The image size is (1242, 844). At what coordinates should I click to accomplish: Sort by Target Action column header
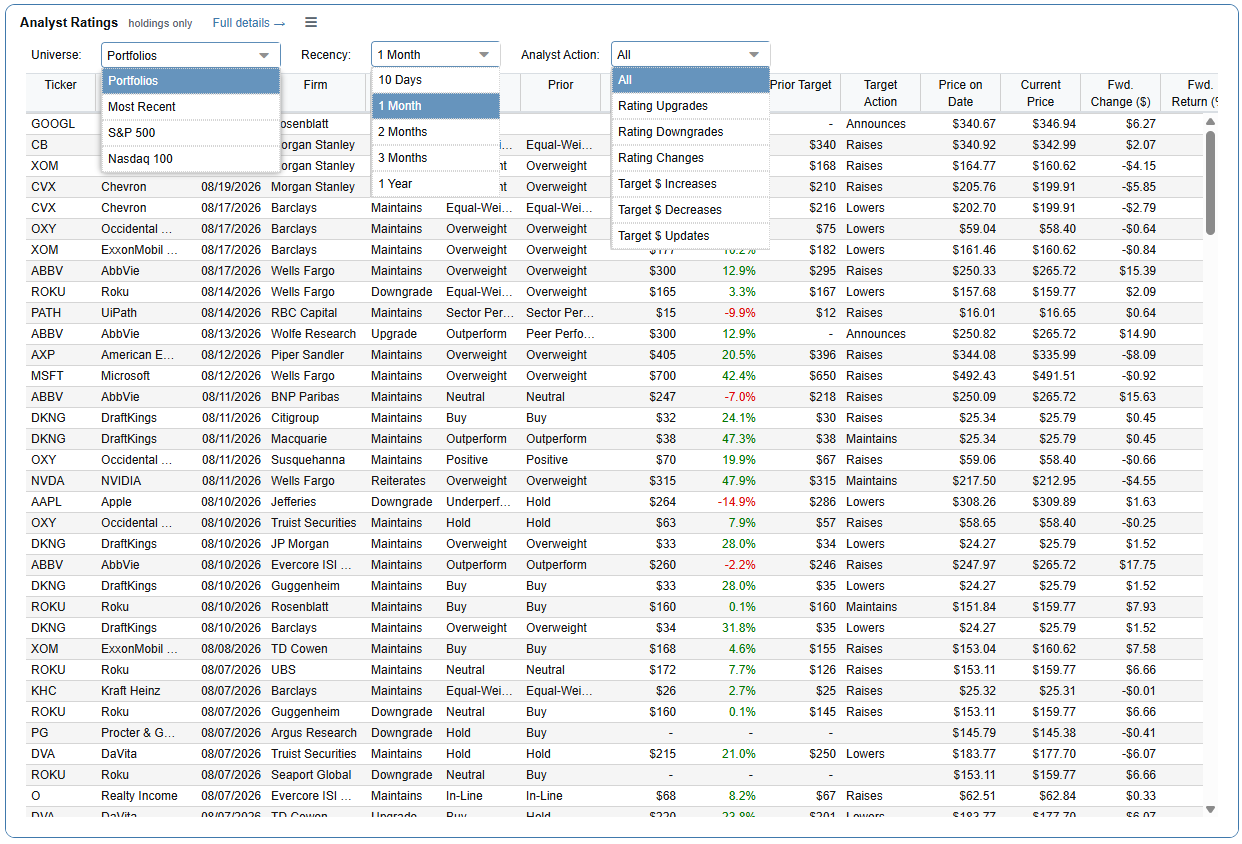tap(880, 93)
